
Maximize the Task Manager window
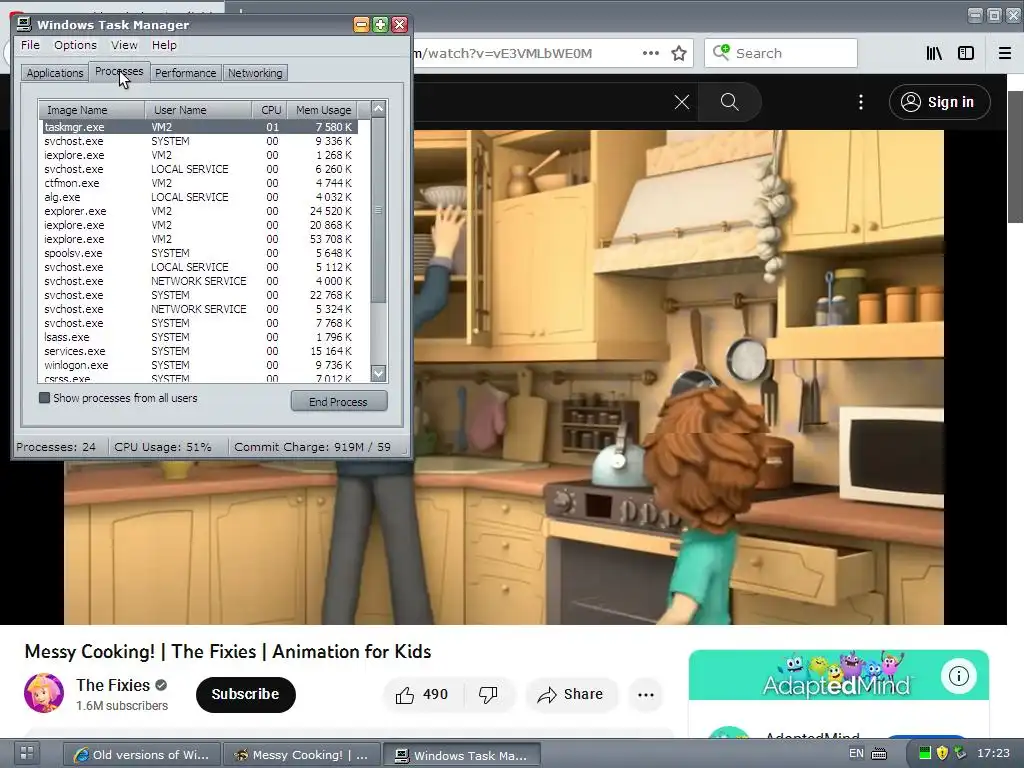coord(380,25)
